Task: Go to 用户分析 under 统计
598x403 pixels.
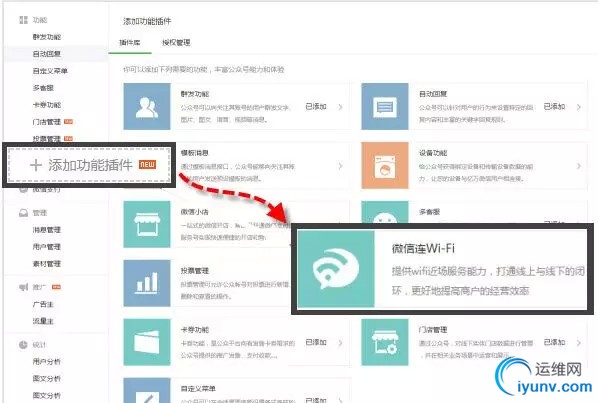Action: click(x=47, y=361)
